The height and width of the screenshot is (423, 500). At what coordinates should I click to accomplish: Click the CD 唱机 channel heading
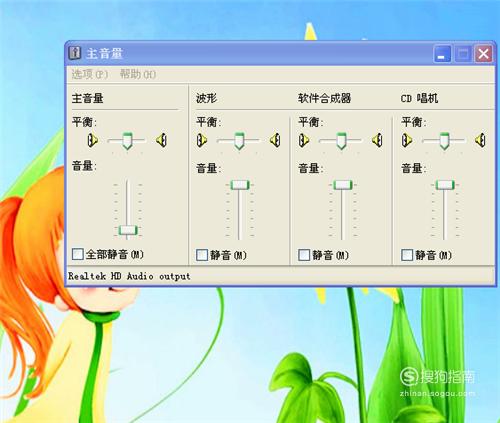pyautogui.click(x=419, y=98)
